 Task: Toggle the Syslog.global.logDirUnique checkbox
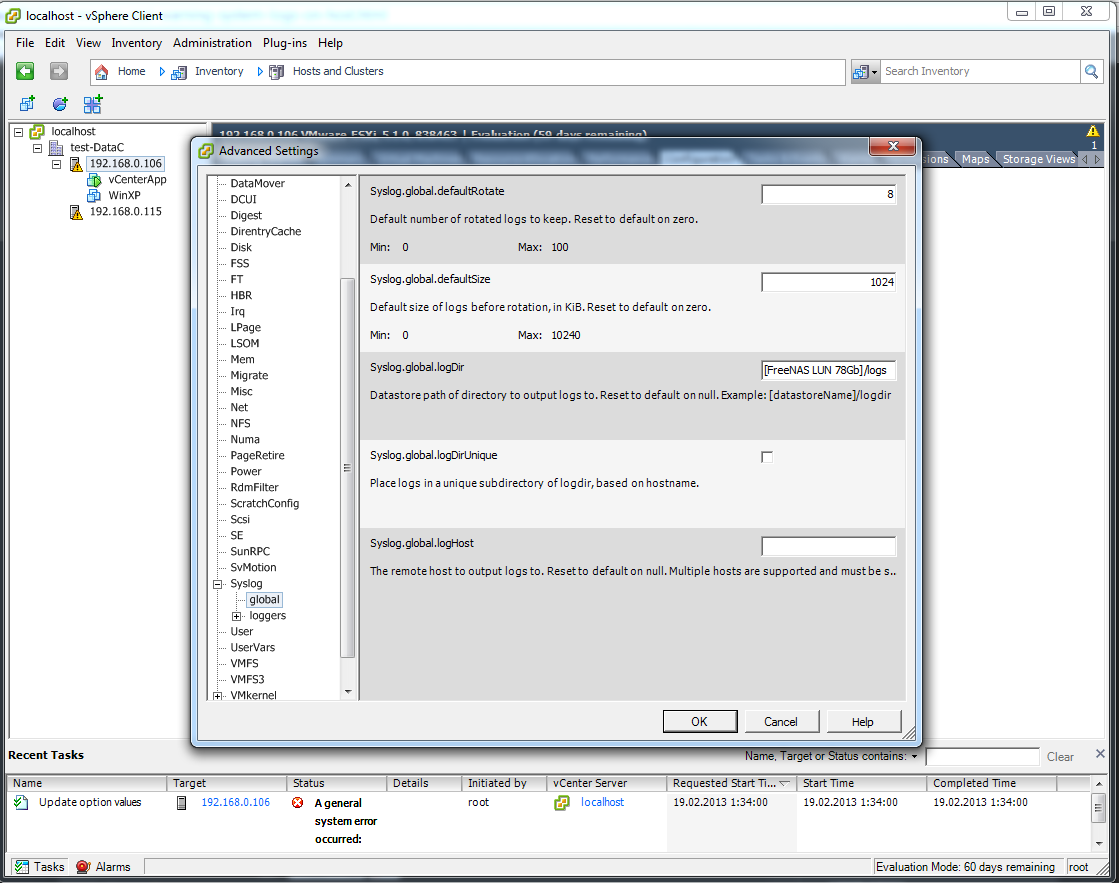click(x=767, y=457)
